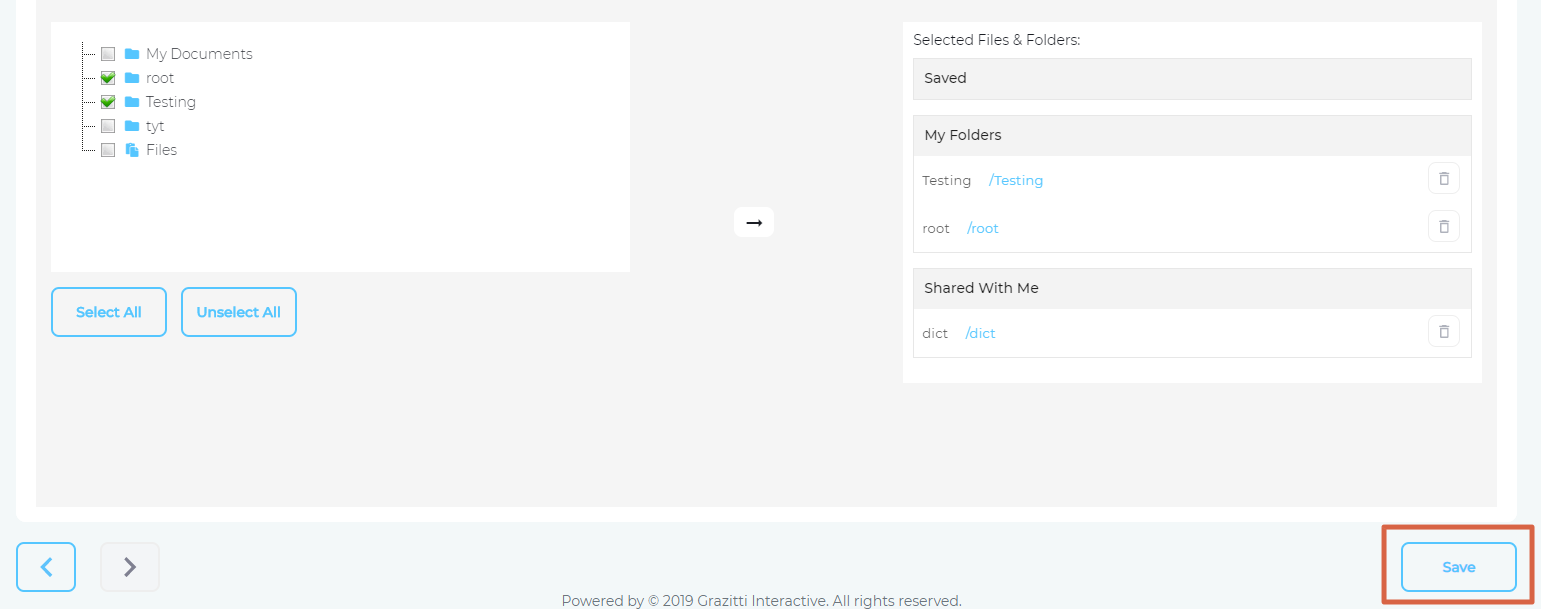Screen dimensions: 1541x609
Task: Uncheck the Testing folder checkbox
Action: [x=108, y=102]
